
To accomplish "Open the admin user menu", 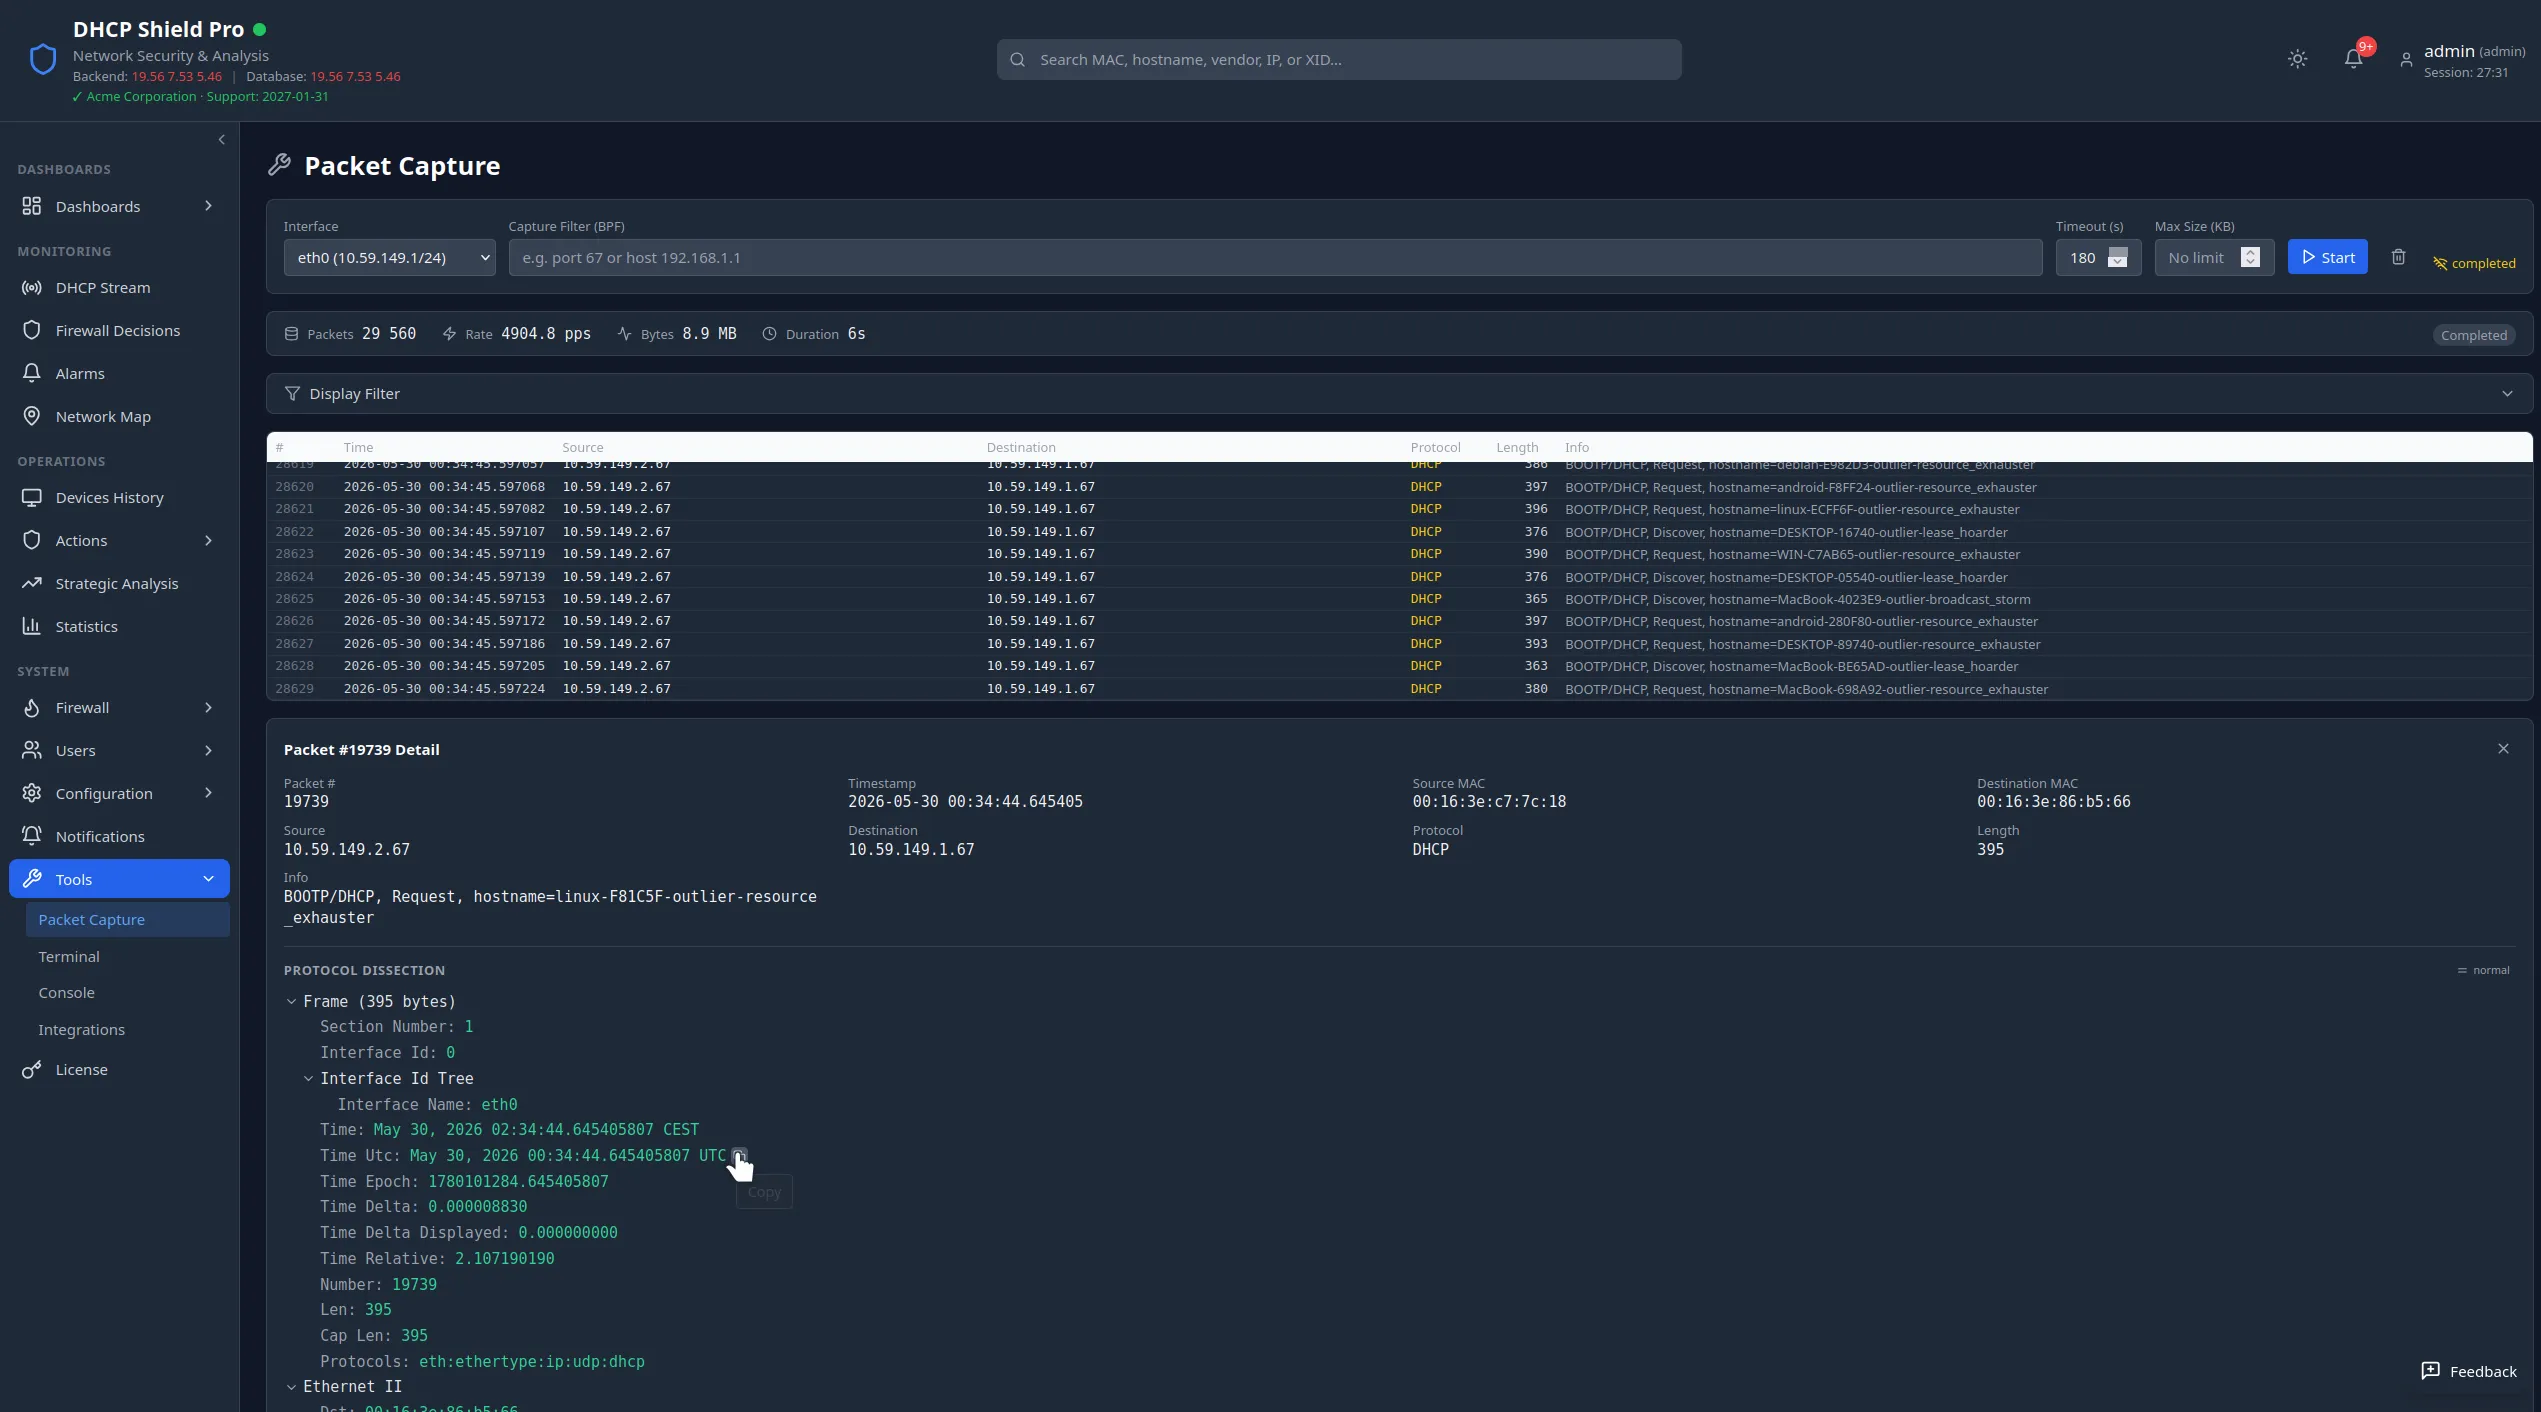I will tap(2462, 60).
